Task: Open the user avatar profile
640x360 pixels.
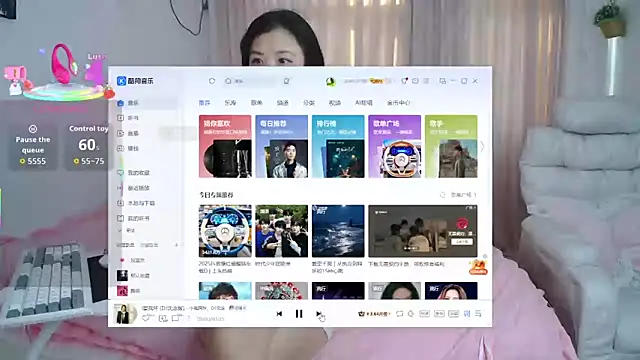Action: tap(330, 81)
